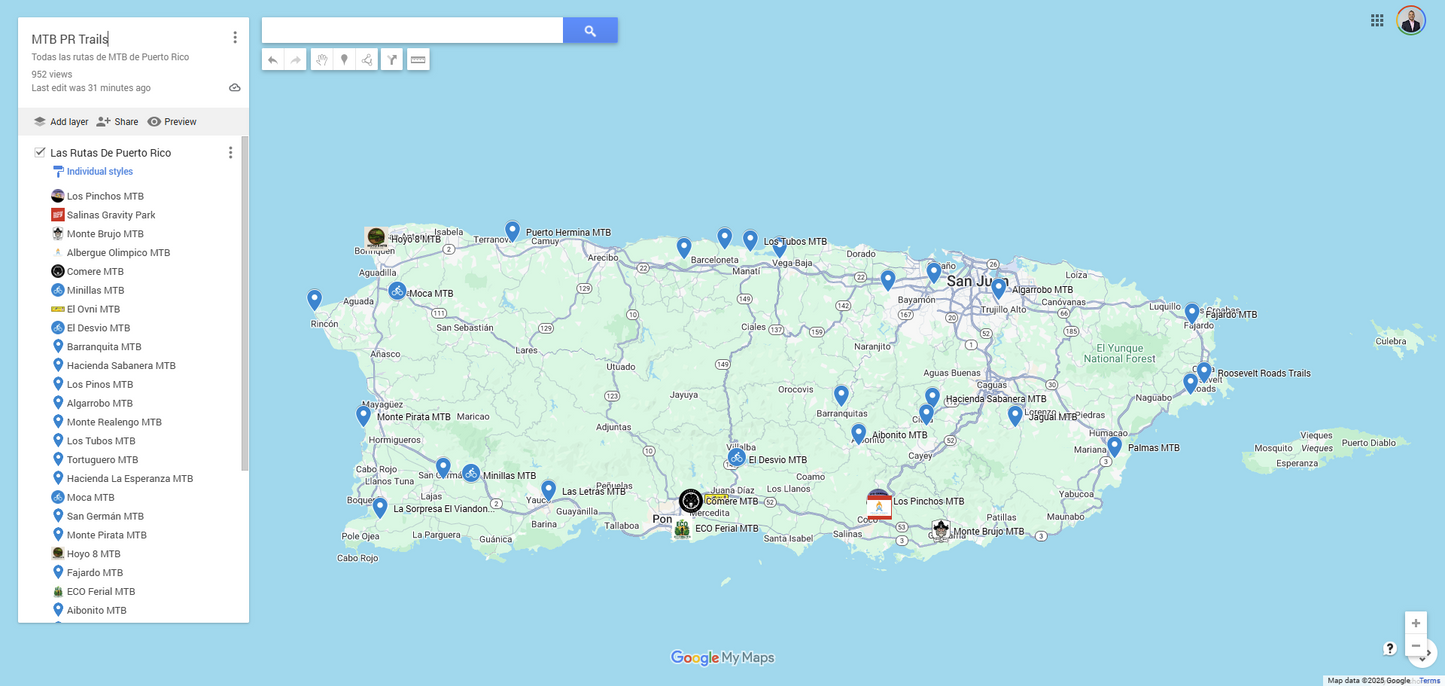This screenshot has height=686, width=1445.
Task: Toggle visibility of Las Rutas De Puerto Rico layer
Action: point(39,152)
